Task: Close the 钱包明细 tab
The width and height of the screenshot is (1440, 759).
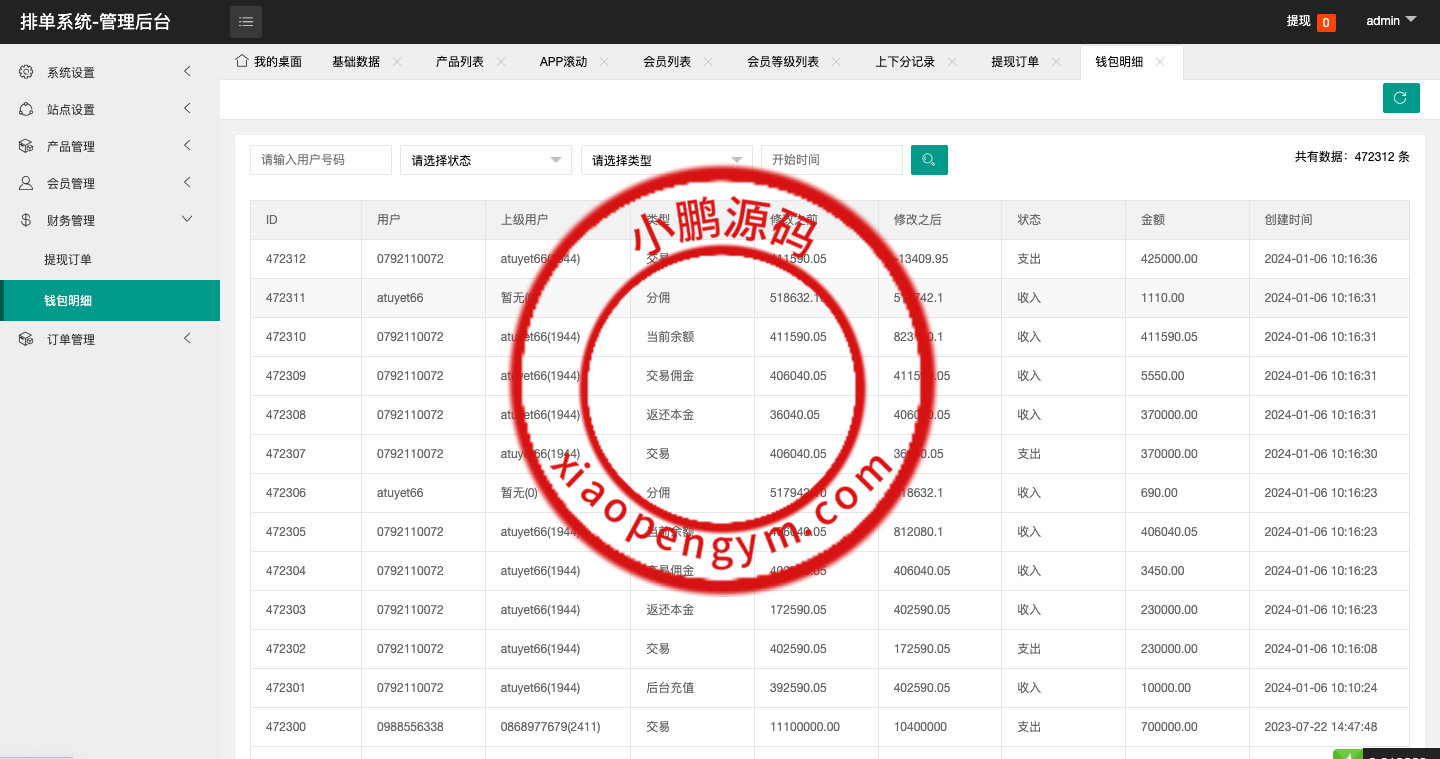Action: coord(1160,62)
